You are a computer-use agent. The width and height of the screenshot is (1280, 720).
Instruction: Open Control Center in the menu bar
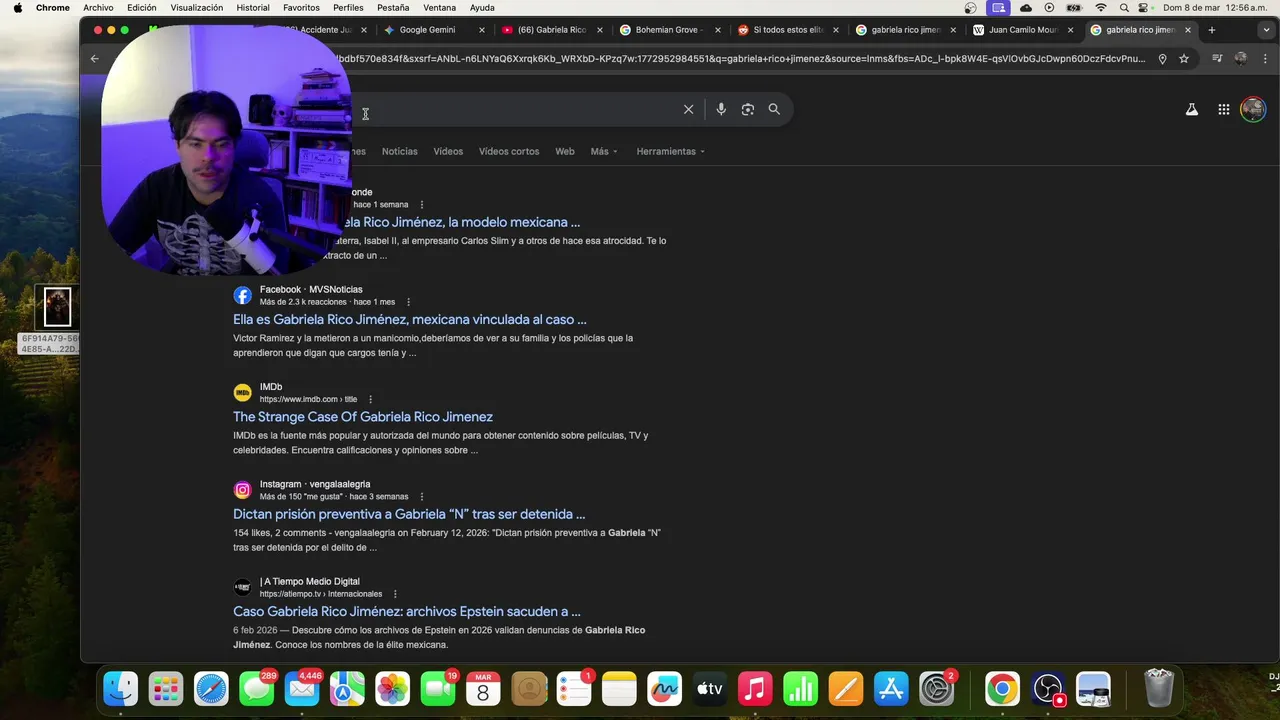point(1145,7)
